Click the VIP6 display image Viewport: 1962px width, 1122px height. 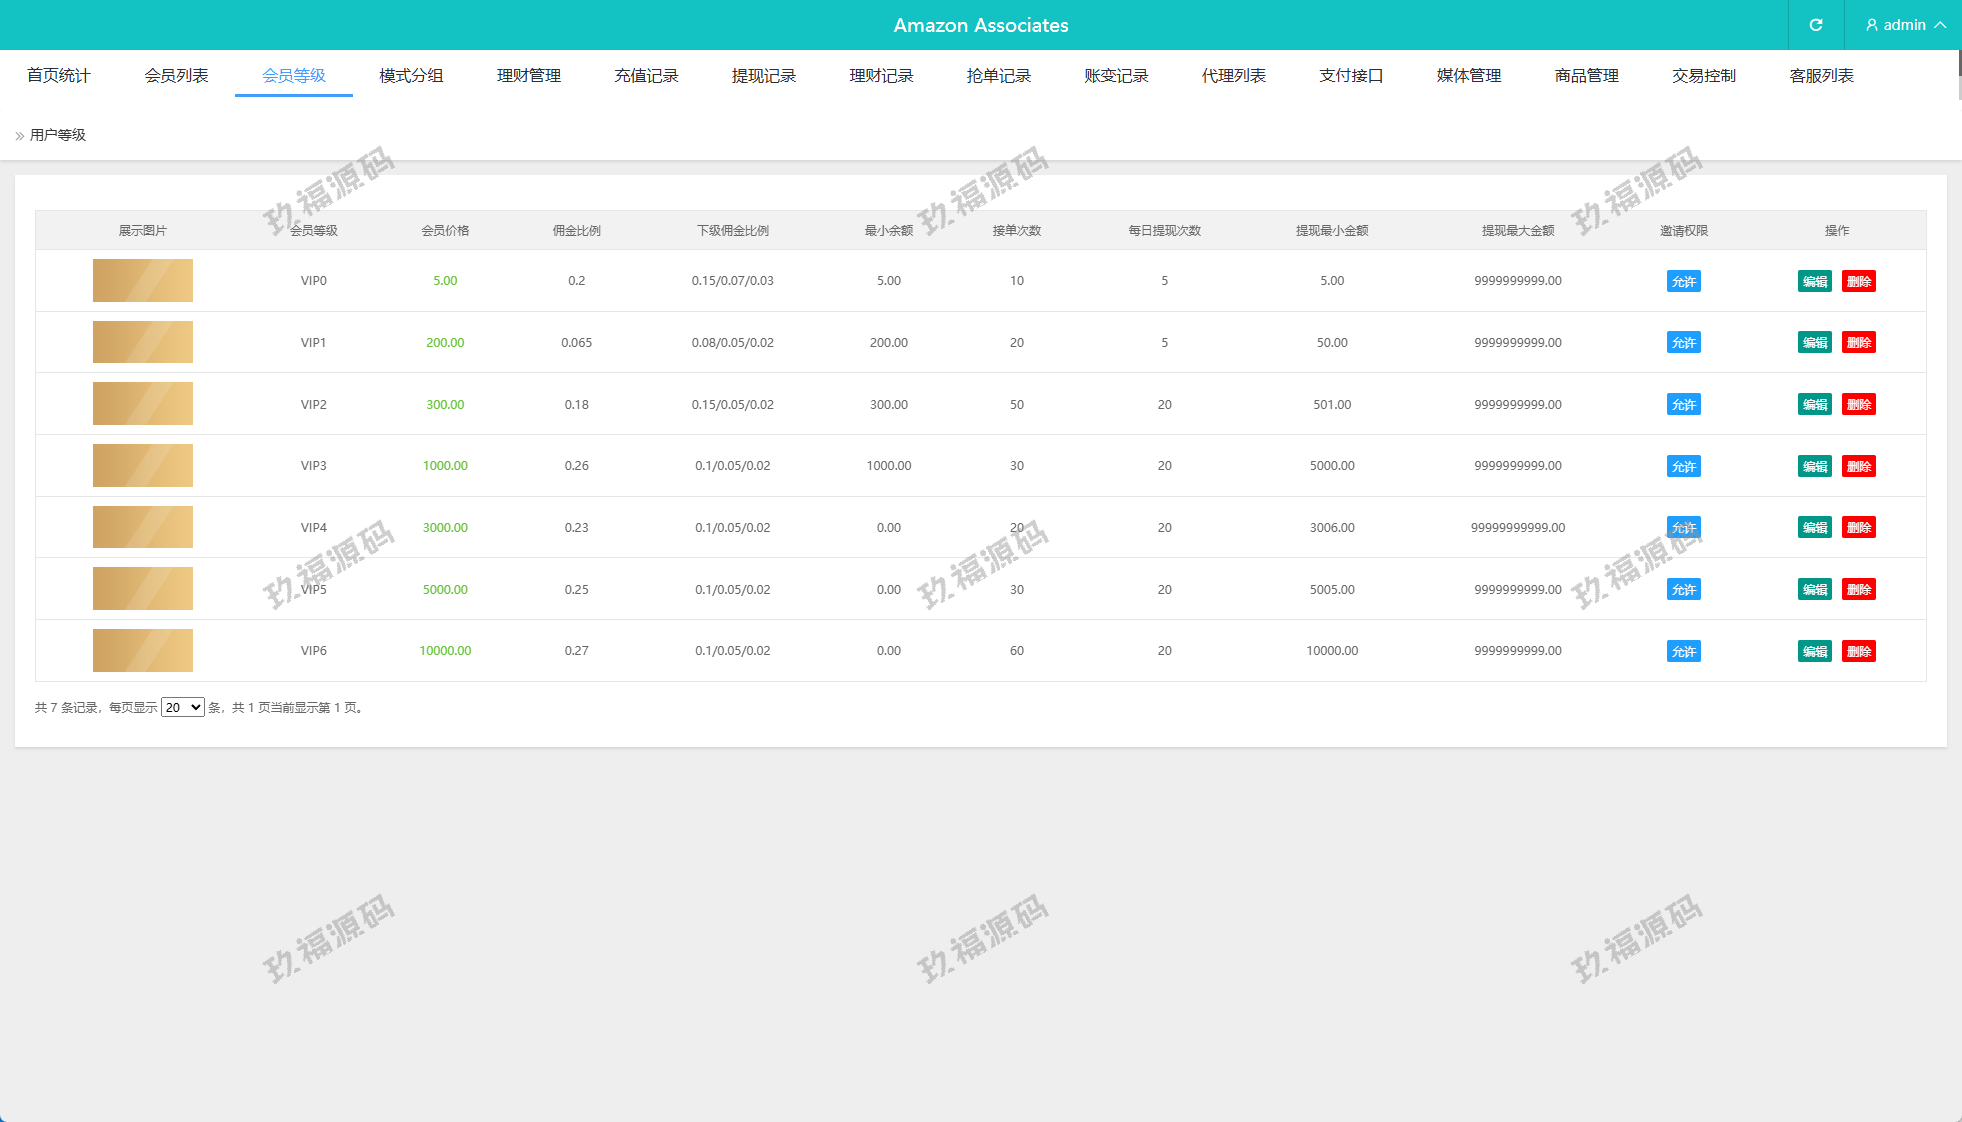pos(143,651)
